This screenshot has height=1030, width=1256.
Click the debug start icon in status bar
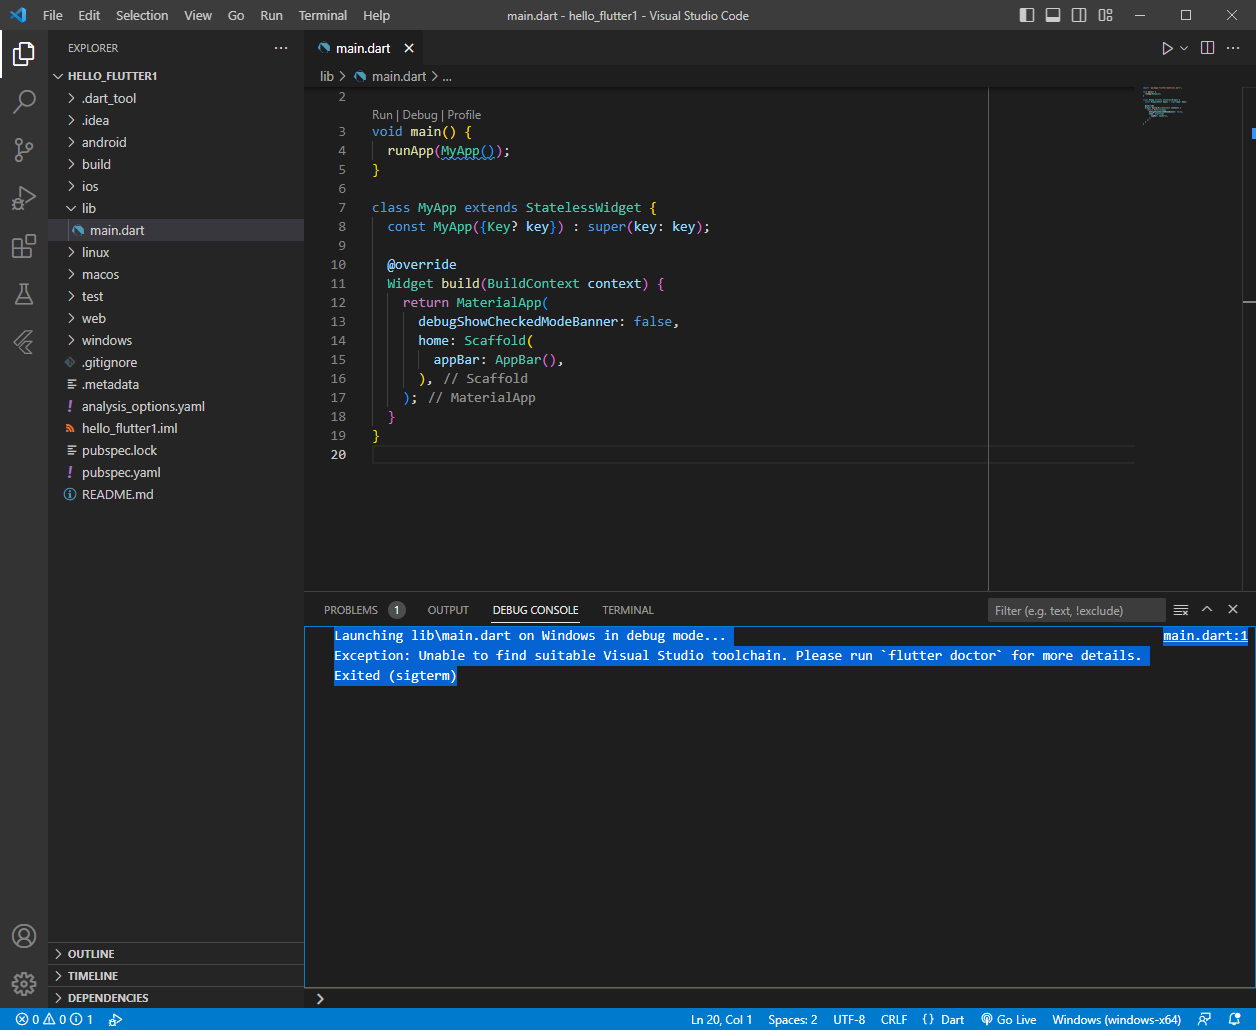[115, 1020]
